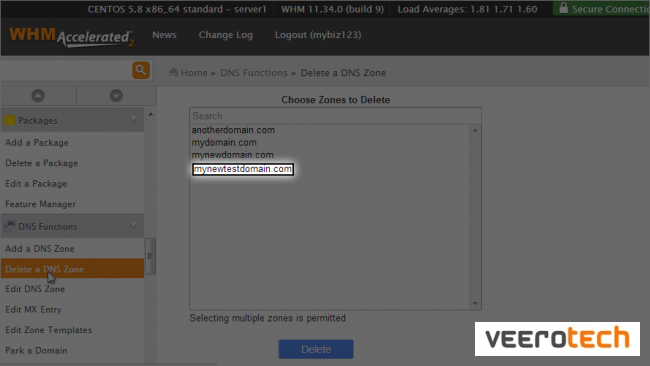Open the News menu item
Image resolution: width=650 pixels, height=366 pixels.
[164, 35]
